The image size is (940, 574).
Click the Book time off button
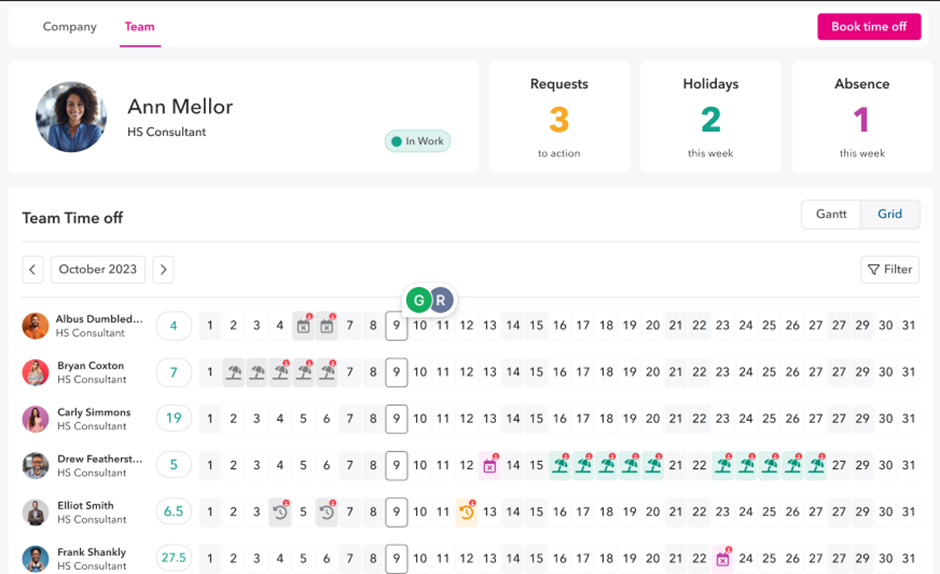click(x=868, y=27)
